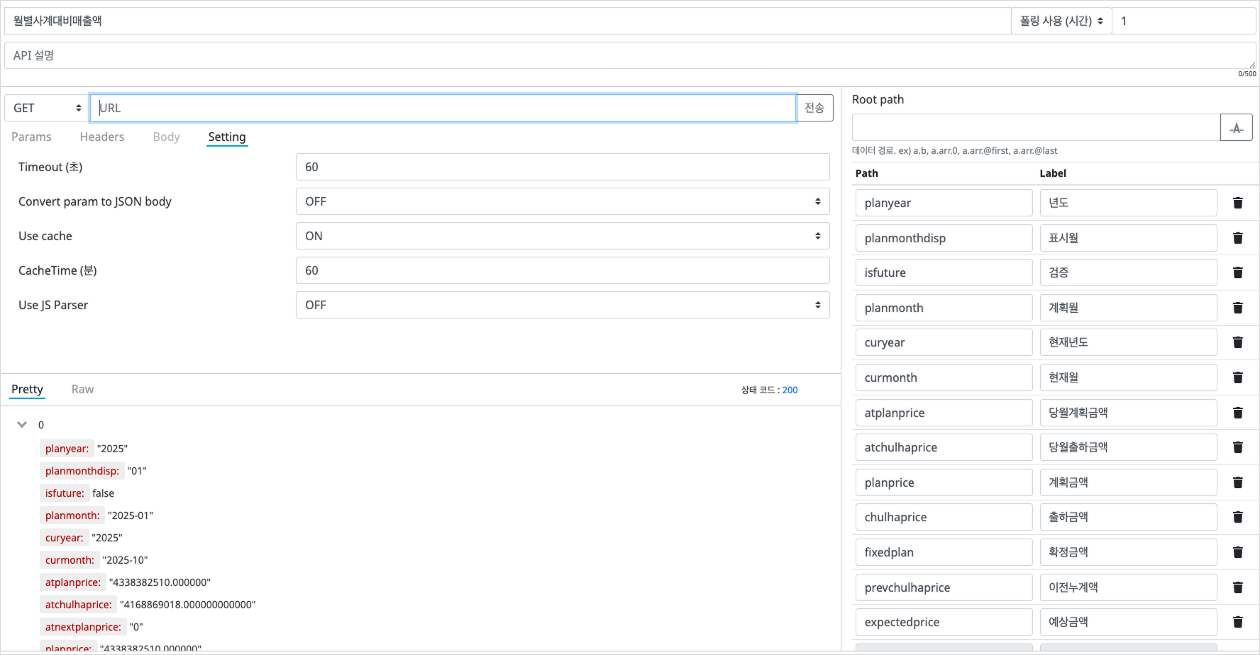Viewport: 1260px width, 655px height.
Task: Delete the atplanprice row
Action: click(1237, 412)
